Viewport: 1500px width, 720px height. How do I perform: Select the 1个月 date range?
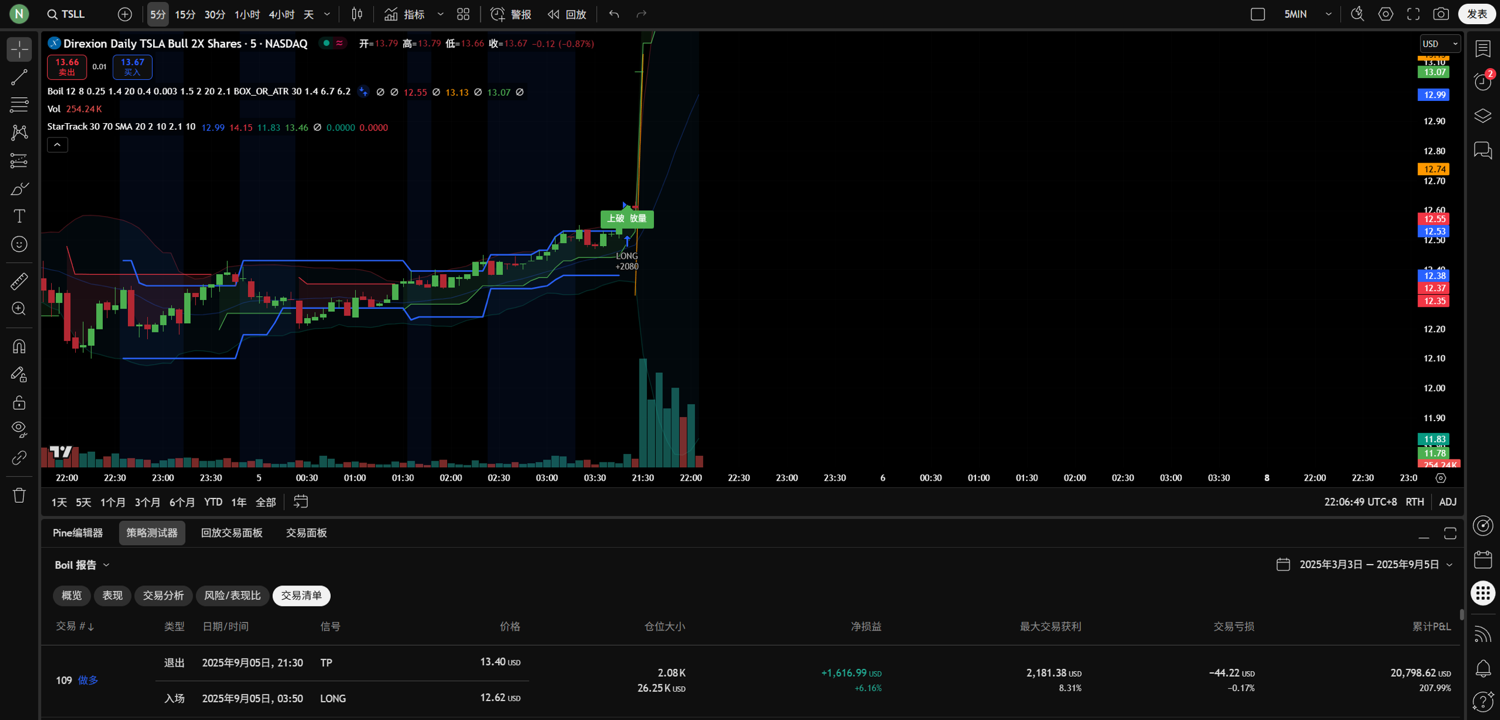pyautogui.click(x=113, y=502)
